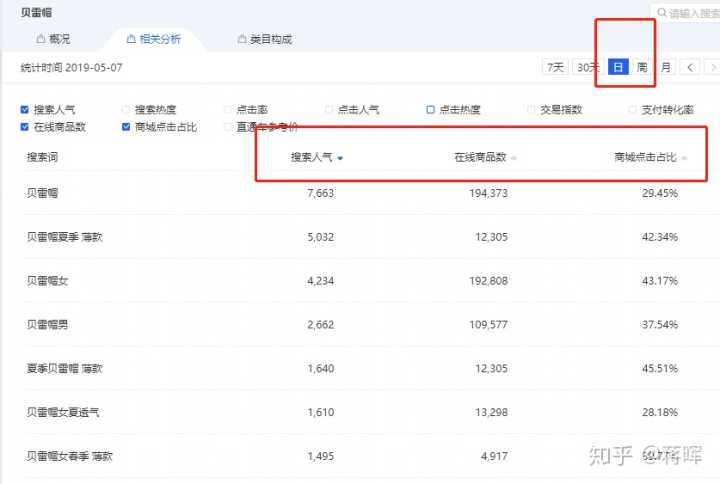This screenshot has width=720, height=484.
Task: Sort by 在线商品数 column arrow
Action: tap(513, 158)
